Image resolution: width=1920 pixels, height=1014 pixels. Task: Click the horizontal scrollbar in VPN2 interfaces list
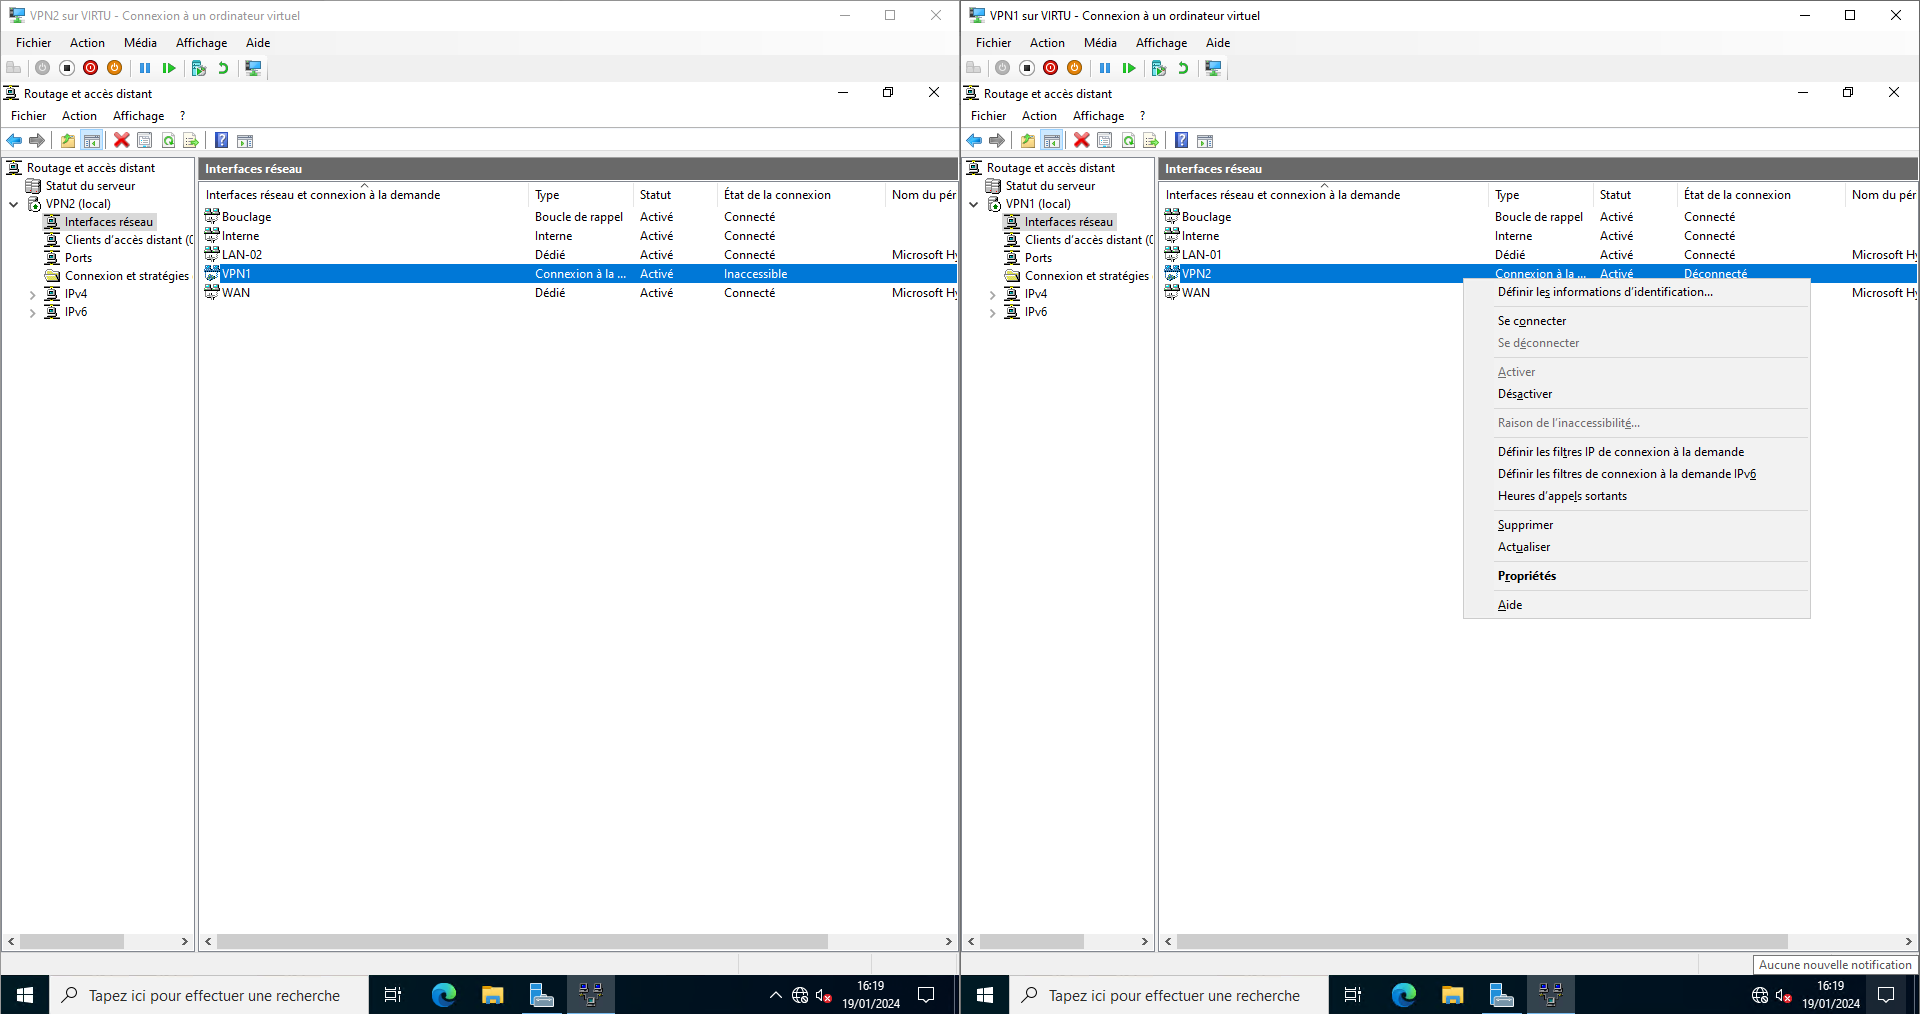[x=522, y=941]
